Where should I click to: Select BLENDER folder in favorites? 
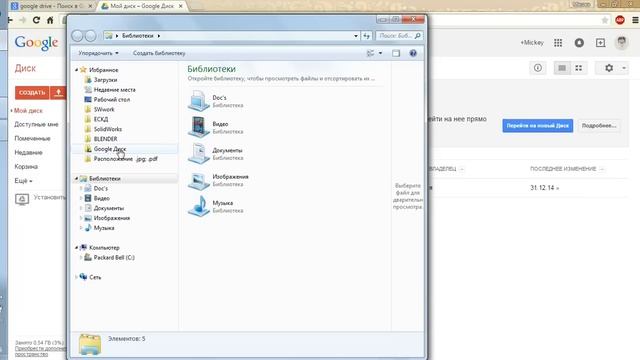pyautogui.click(x=105, y=139)
